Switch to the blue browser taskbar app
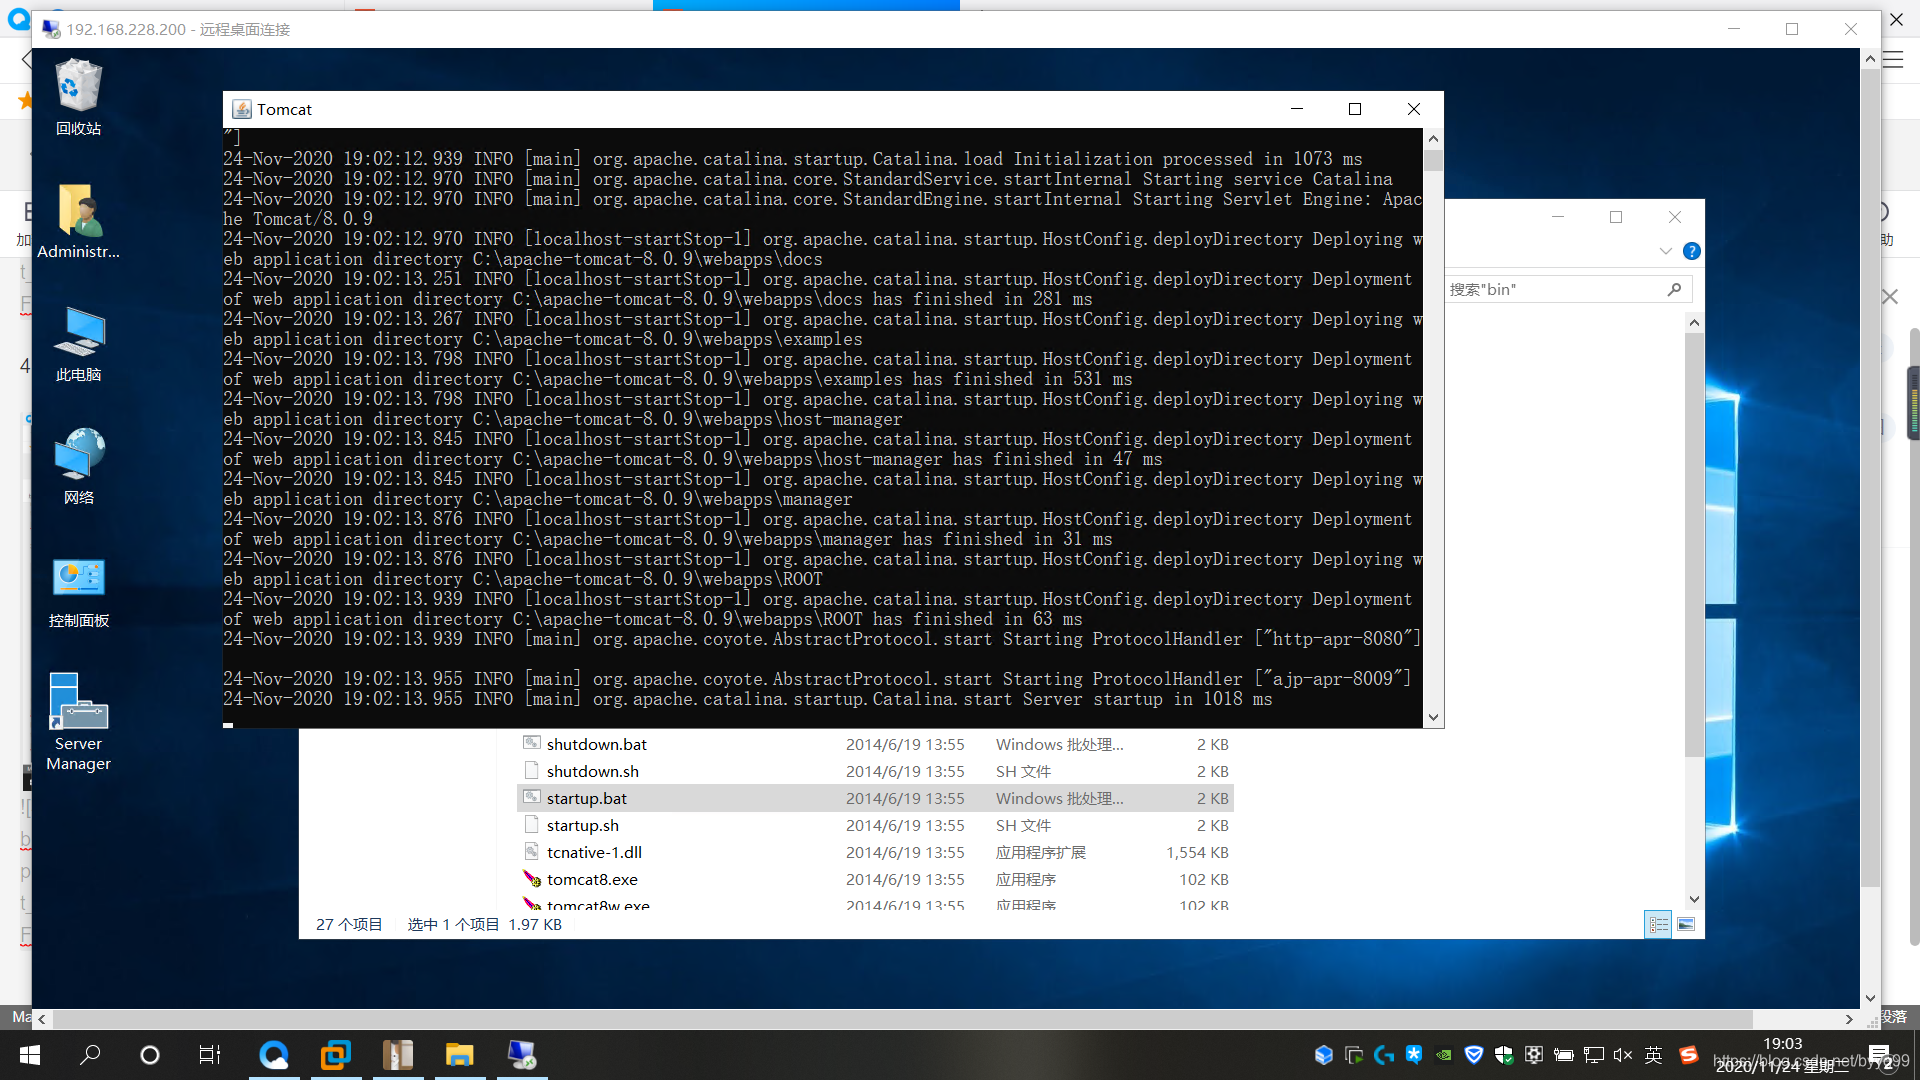1920x1080 pixels. pos(274,1055)
